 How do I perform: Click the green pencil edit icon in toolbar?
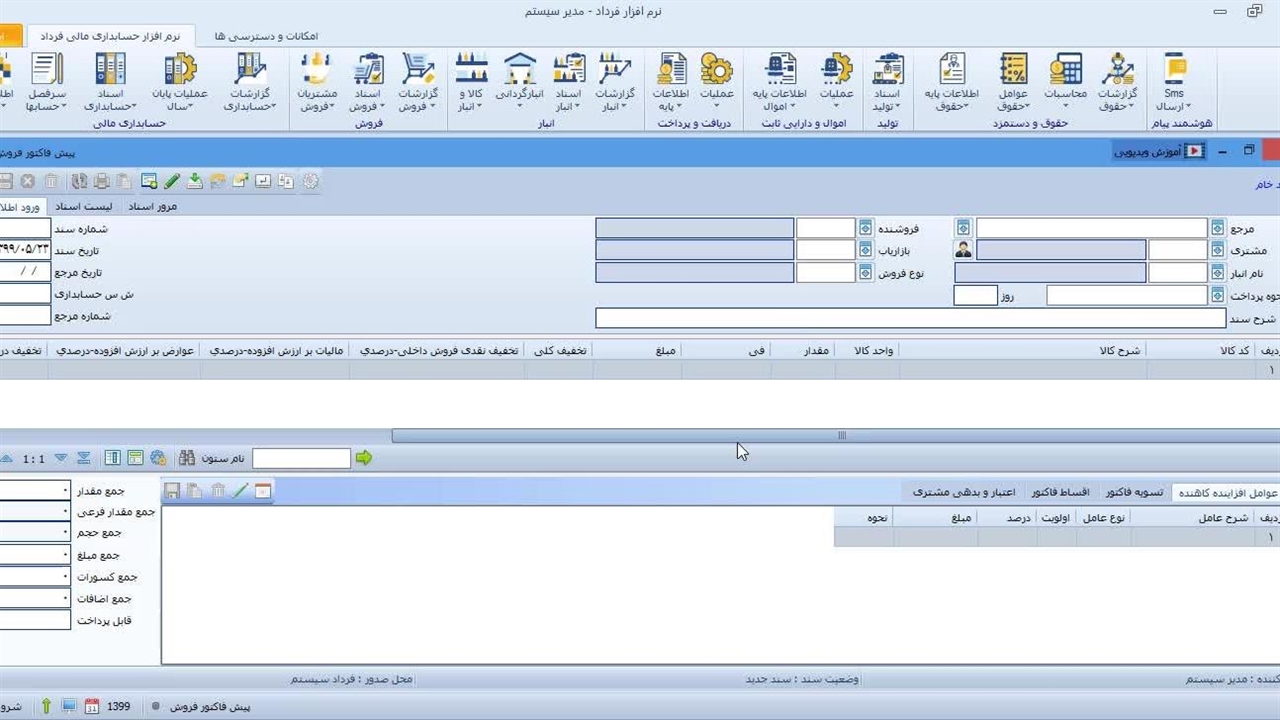tap(172, 181)
